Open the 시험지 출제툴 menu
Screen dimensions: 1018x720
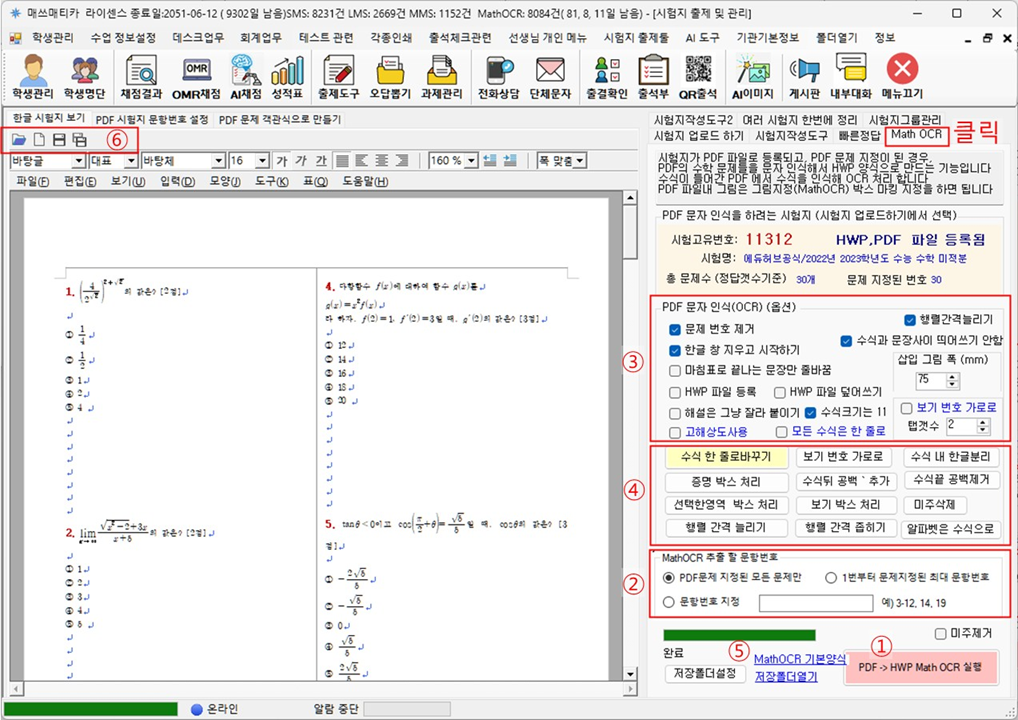(637, 38)
